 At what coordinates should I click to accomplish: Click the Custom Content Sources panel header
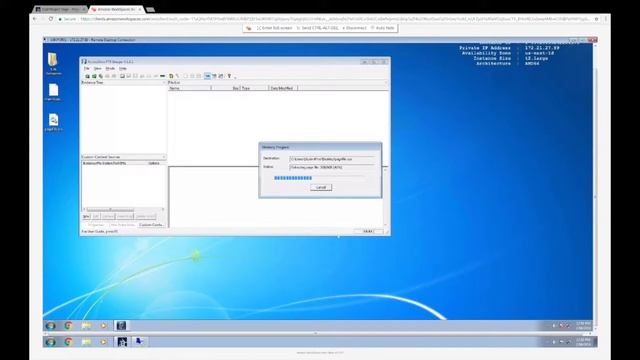(x=123, y=157)
